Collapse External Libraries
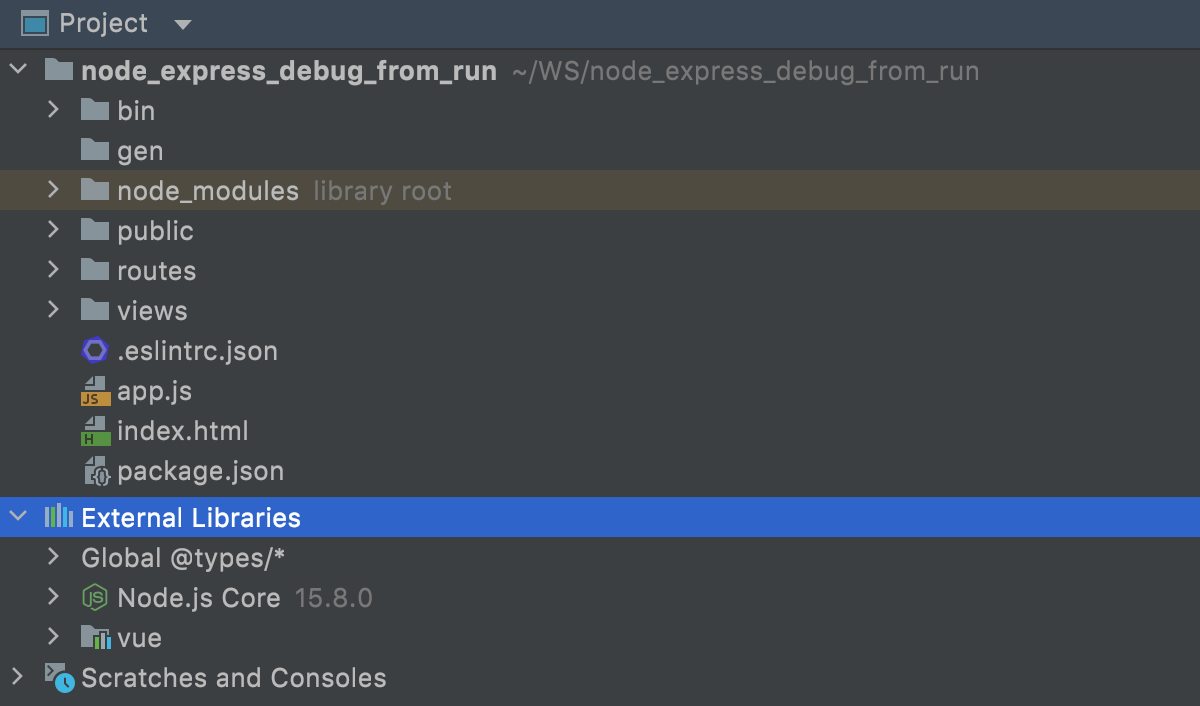 [x=17, y=517]
